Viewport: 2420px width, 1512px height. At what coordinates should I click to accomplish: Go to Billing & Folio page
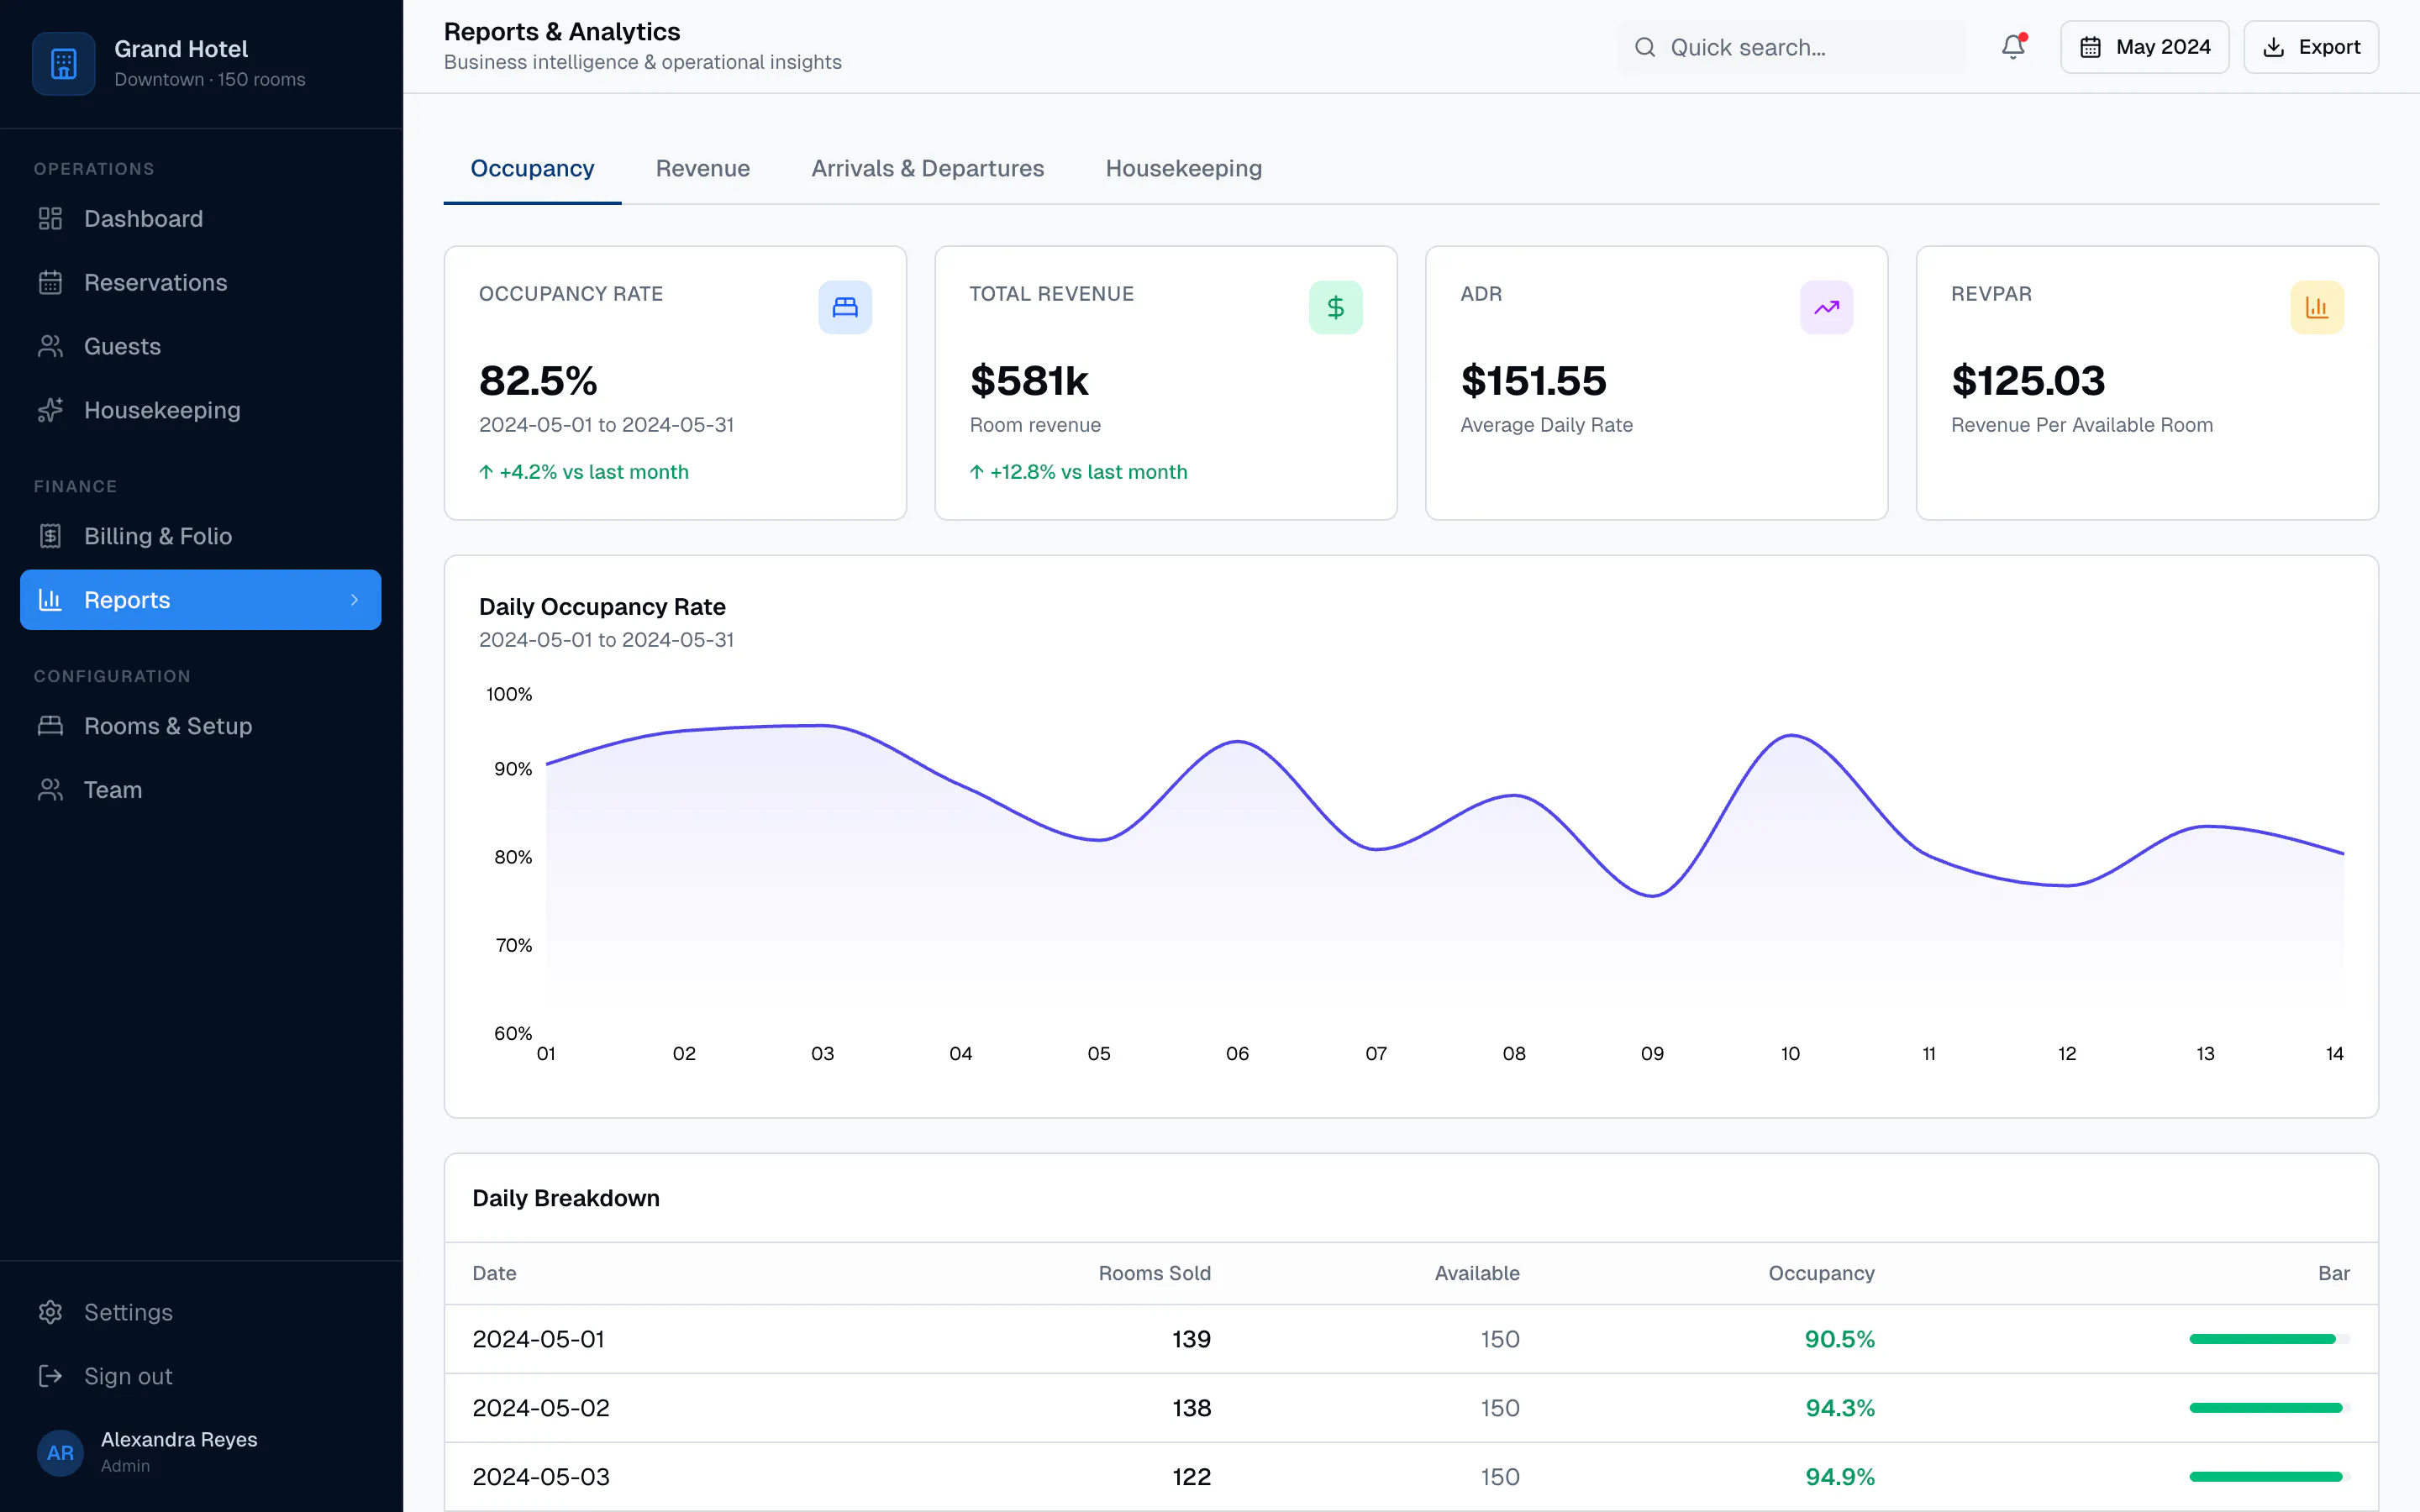pyautogui.click(x=200, y=536)
